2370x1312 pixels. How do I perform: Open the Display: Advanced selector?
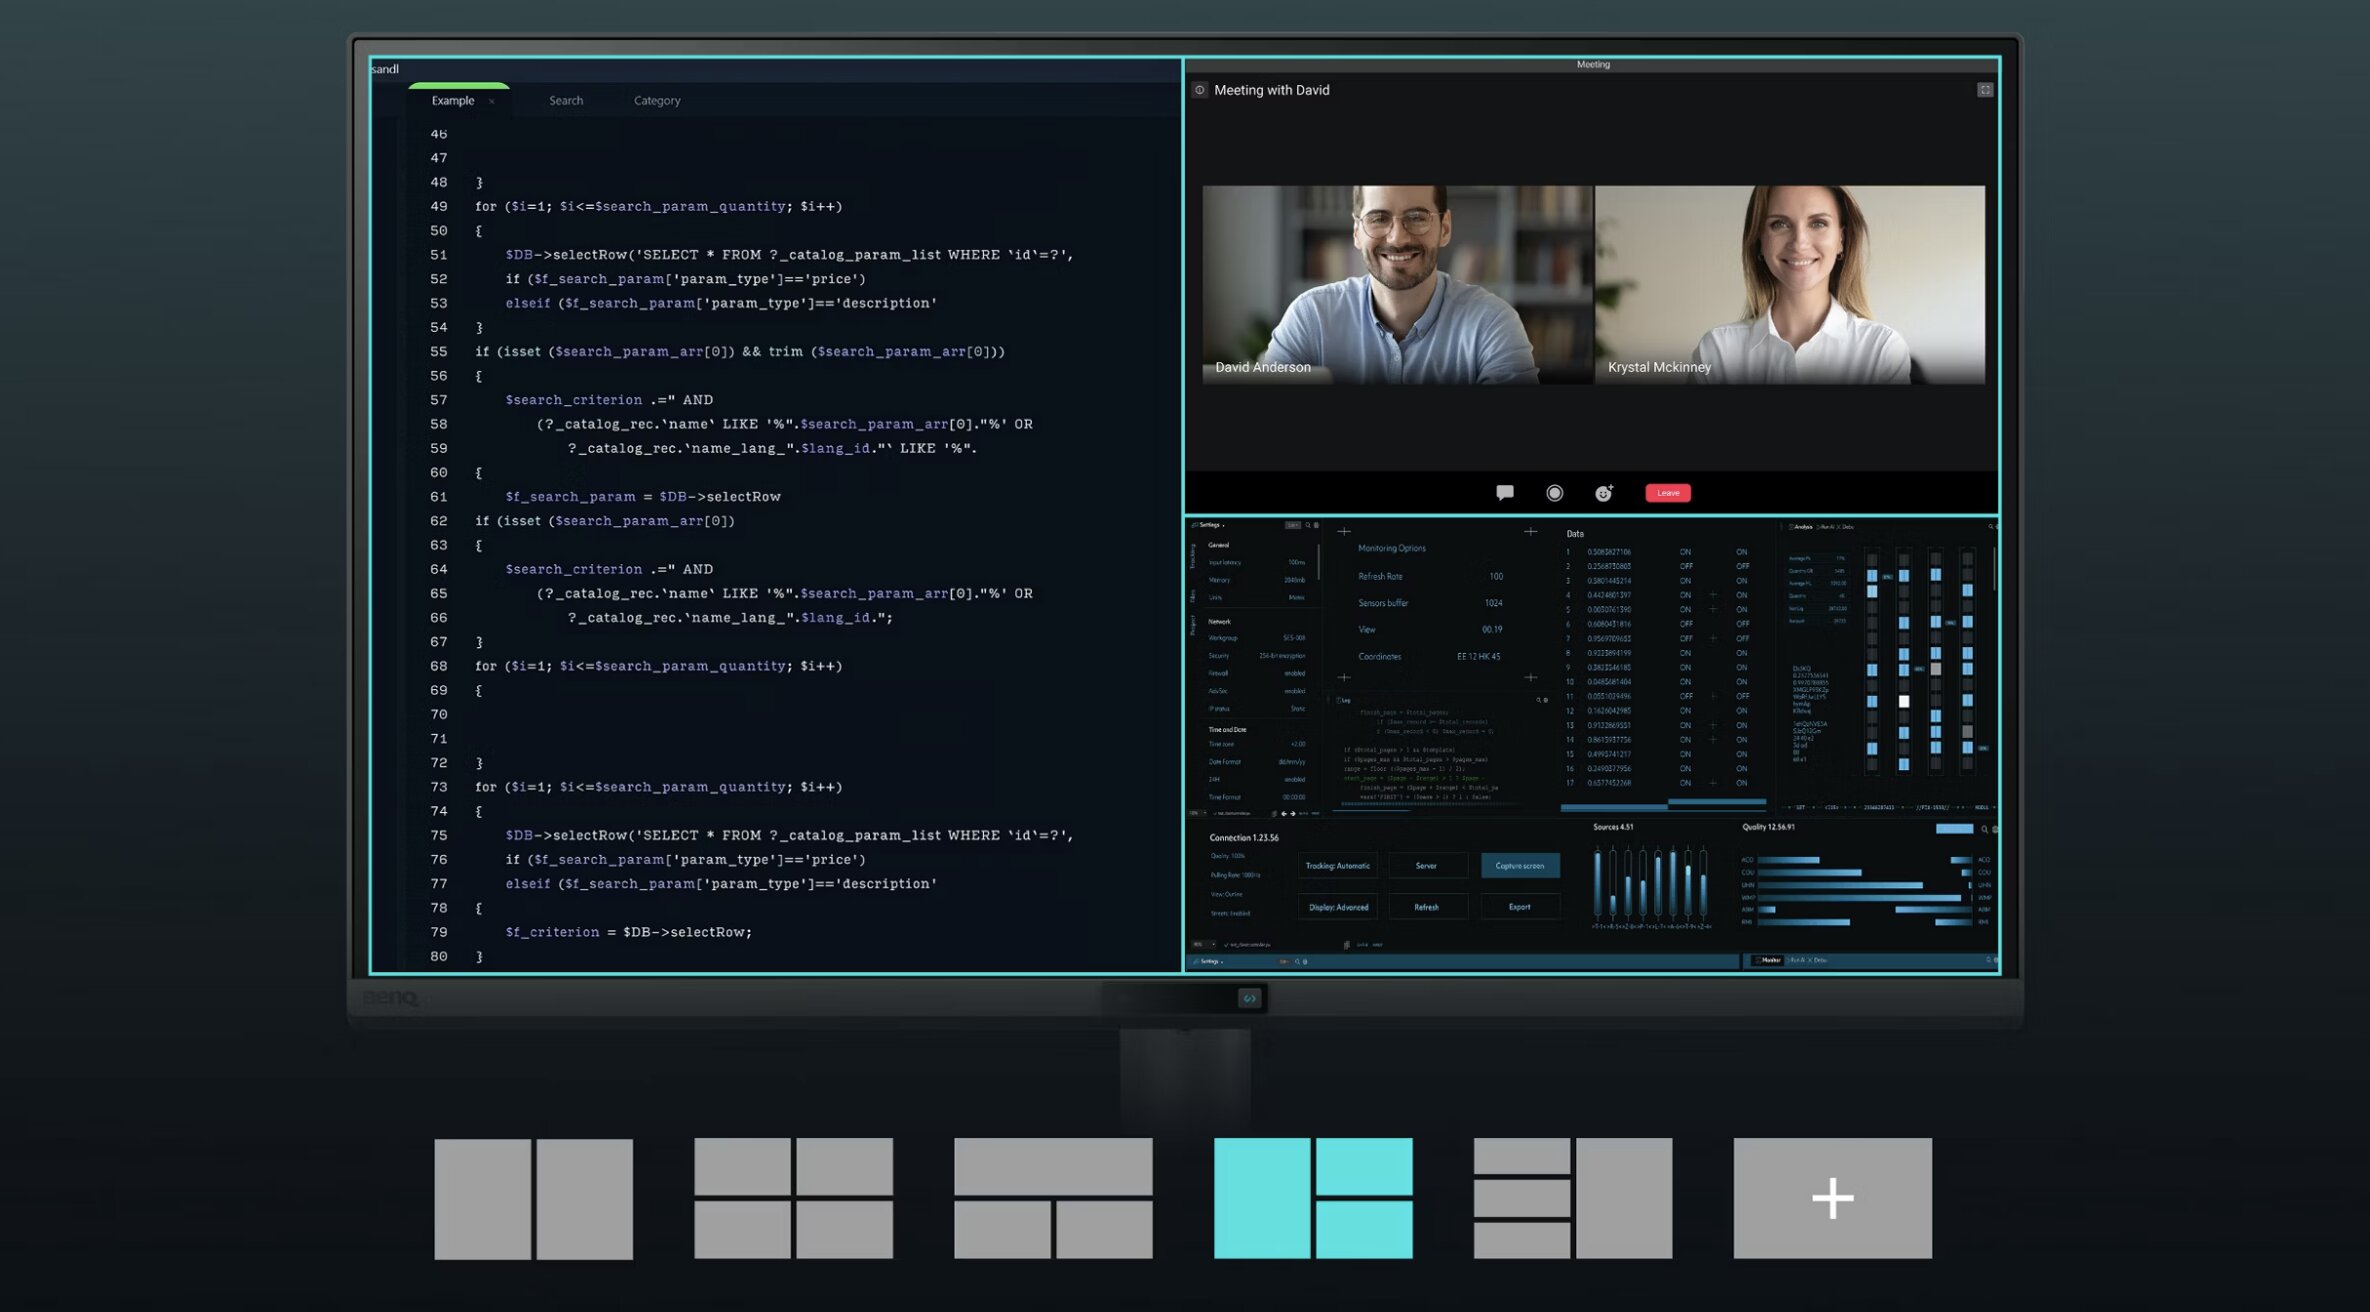[1338, 907]
